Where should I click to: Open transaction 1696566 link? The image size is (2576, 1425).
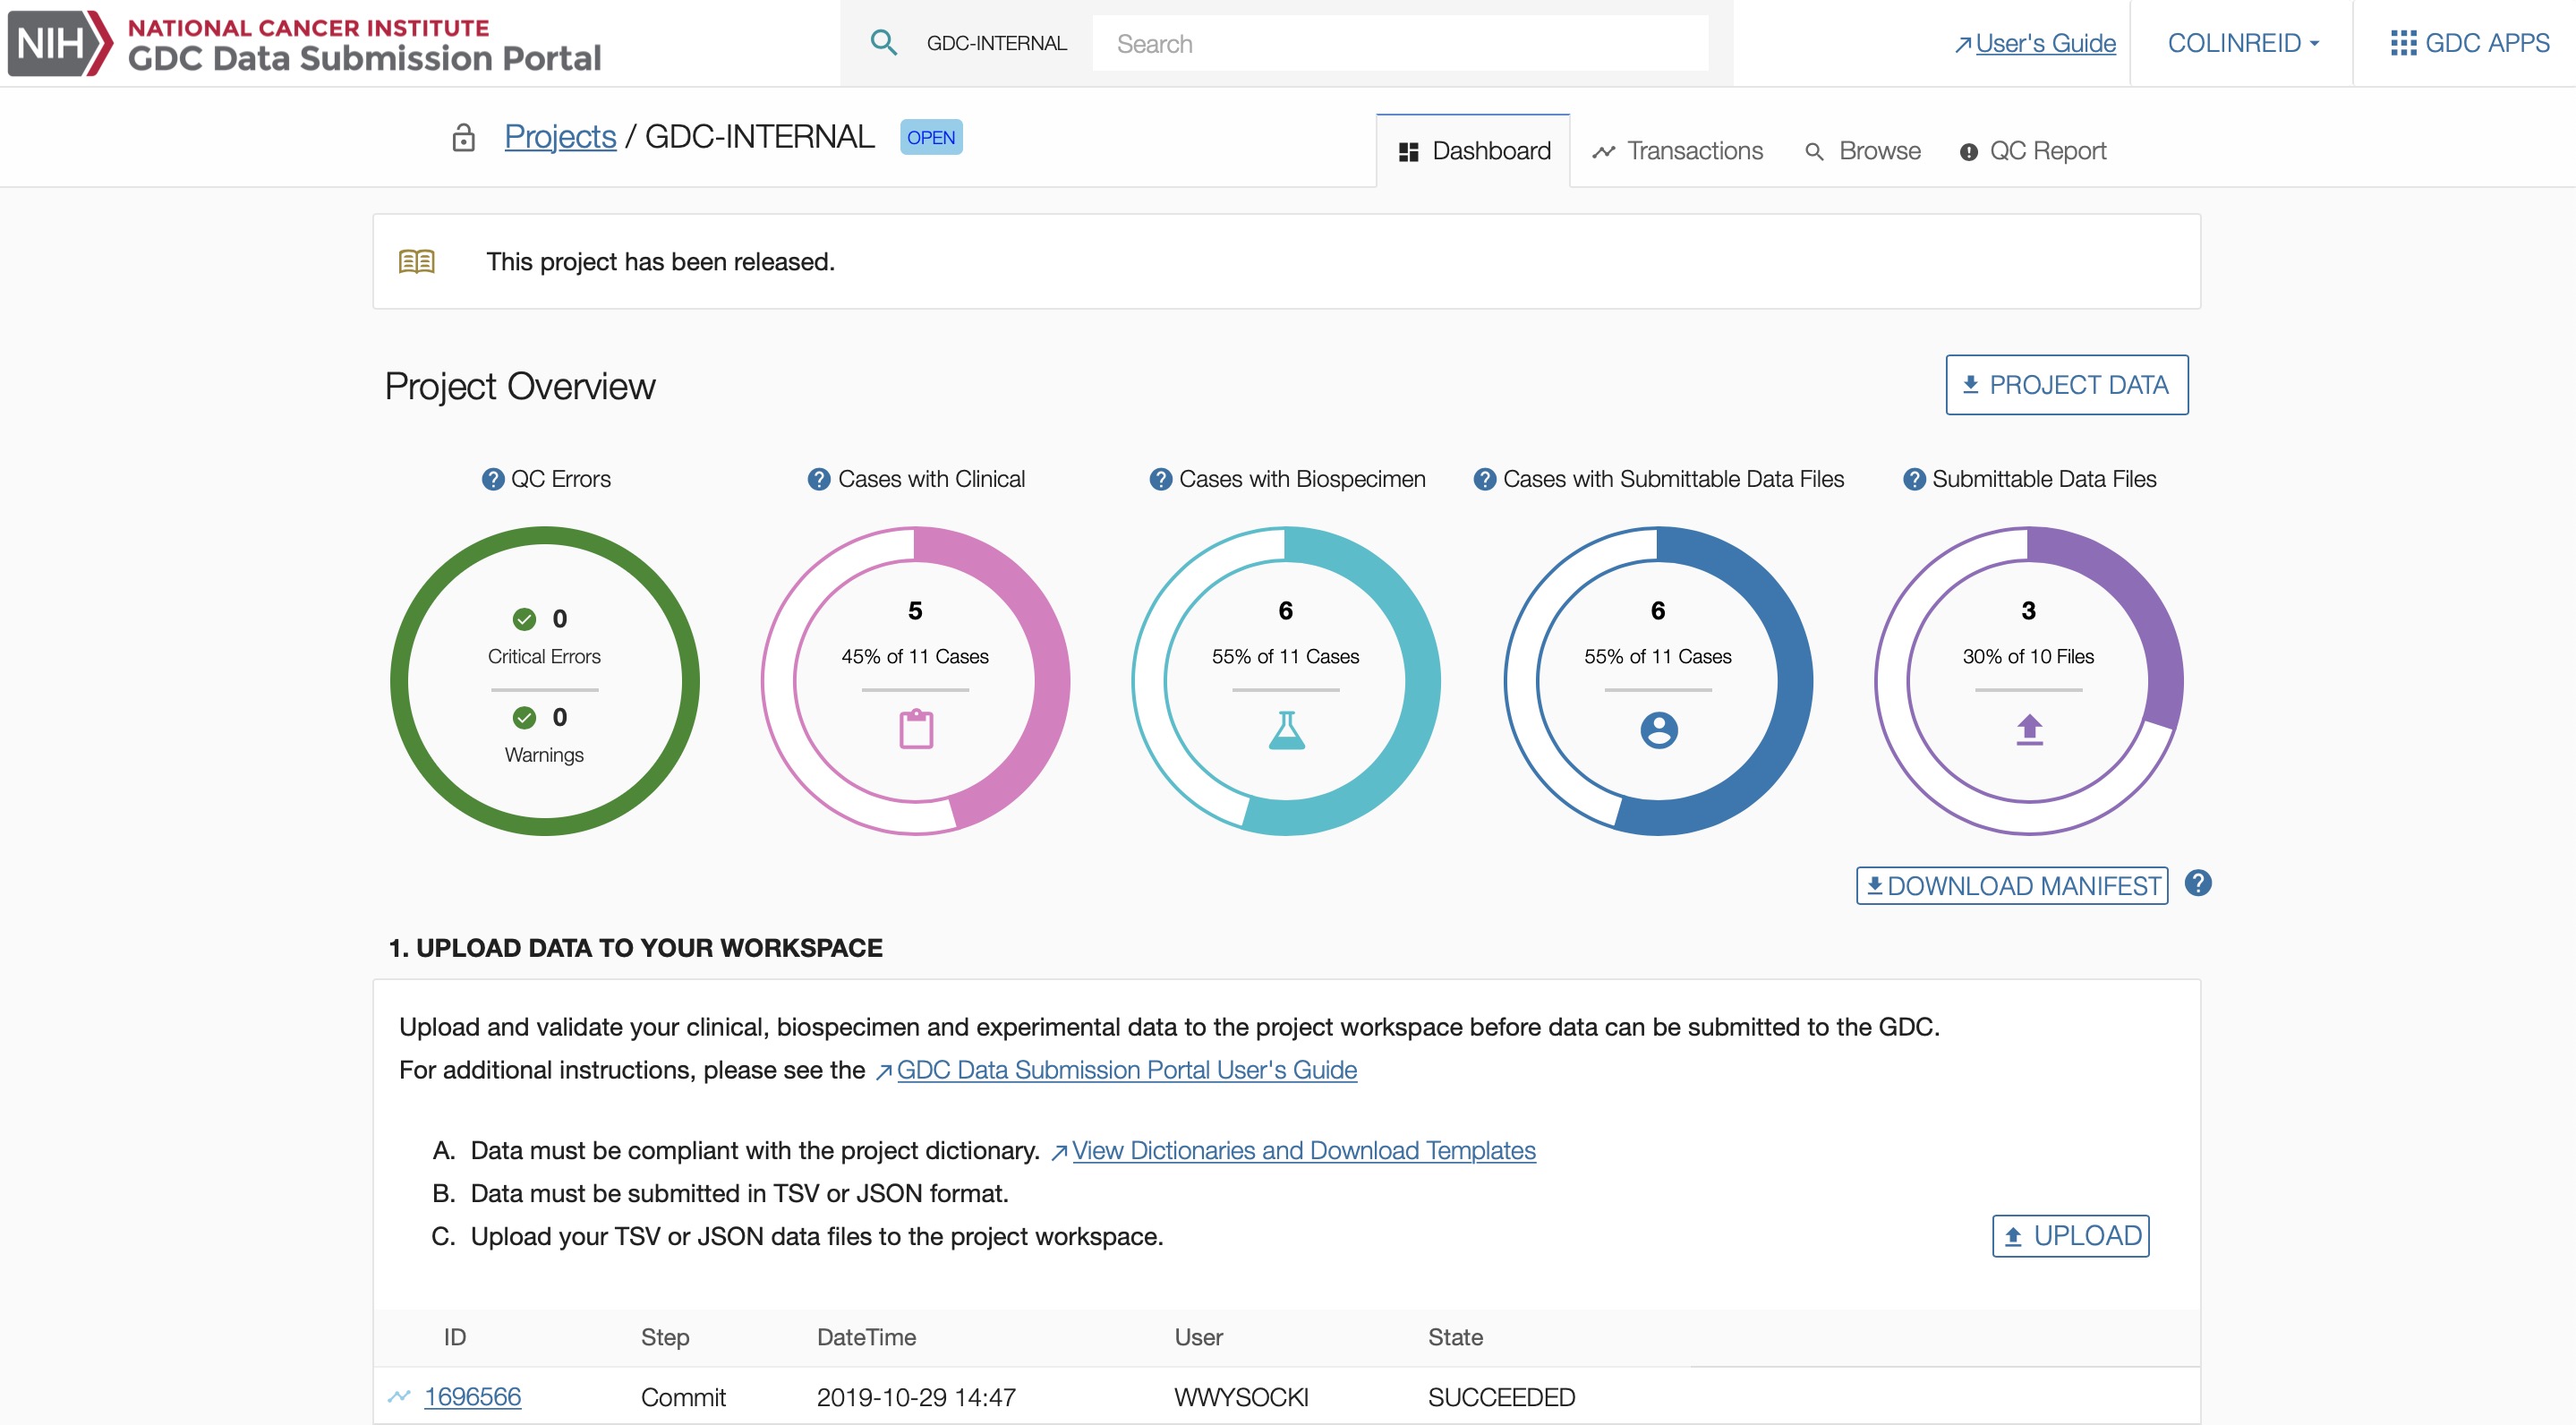pos(472,1396)
